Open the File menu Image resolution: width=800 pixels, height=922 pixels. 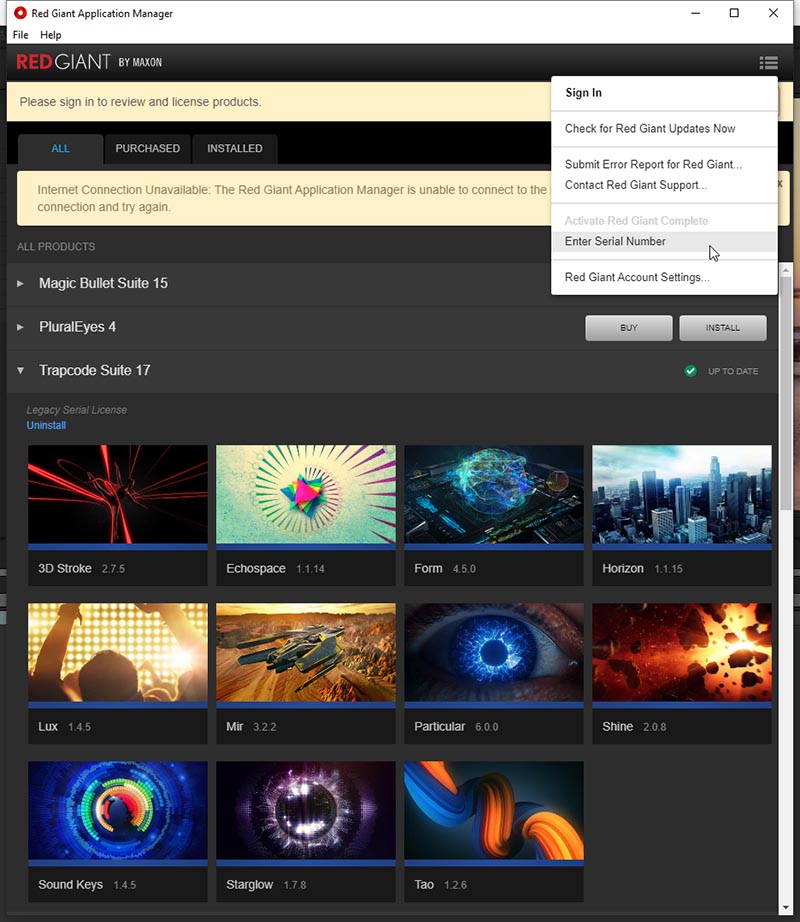point(21,35)
